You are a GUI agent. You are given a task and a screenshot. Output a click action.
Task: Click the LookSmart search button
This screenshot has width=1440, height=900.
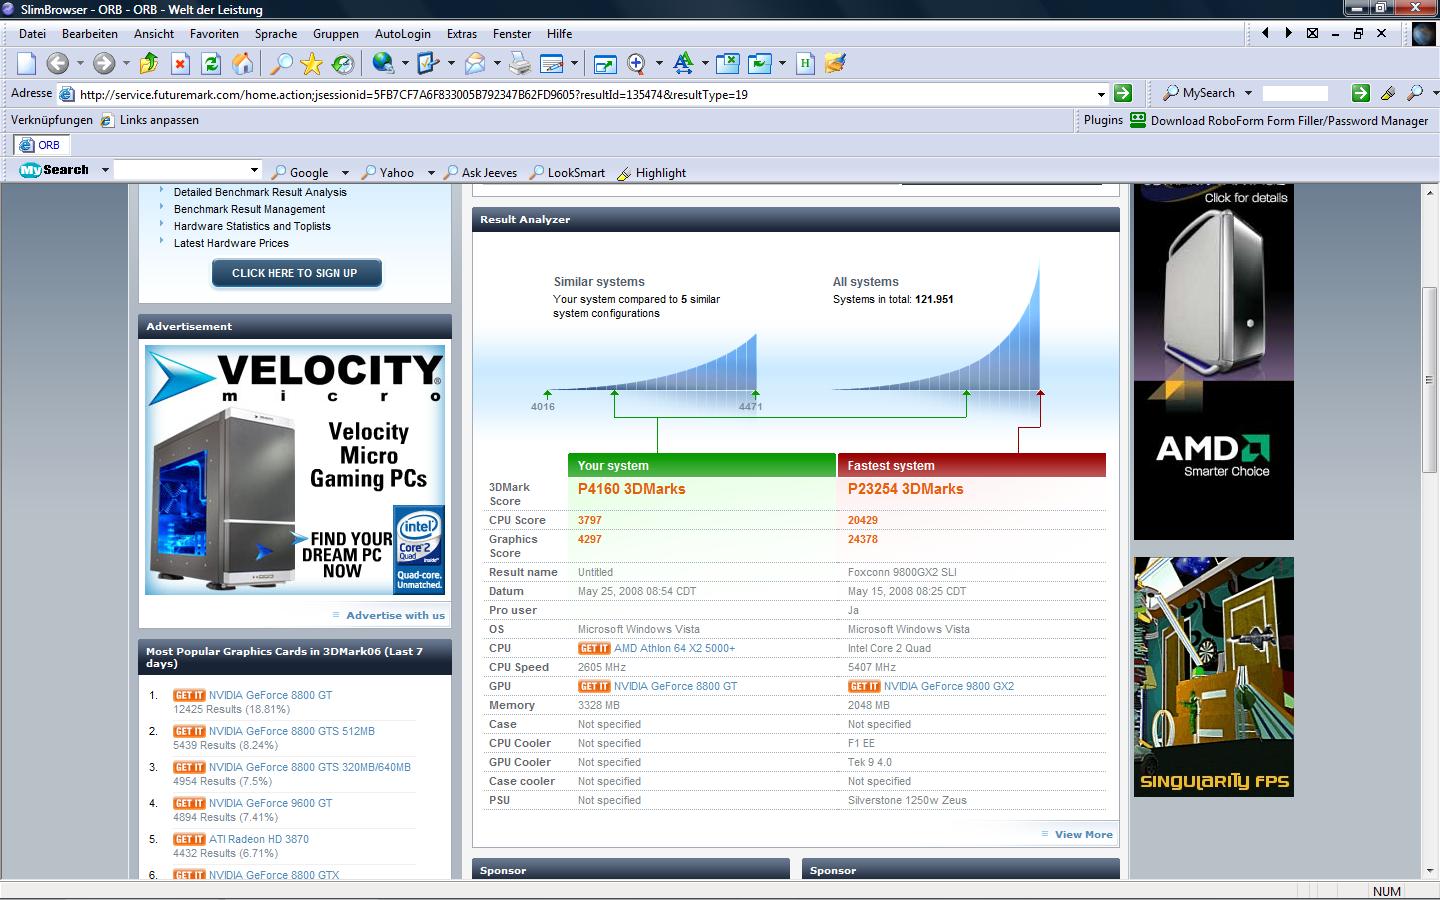(x=567, y=172)
